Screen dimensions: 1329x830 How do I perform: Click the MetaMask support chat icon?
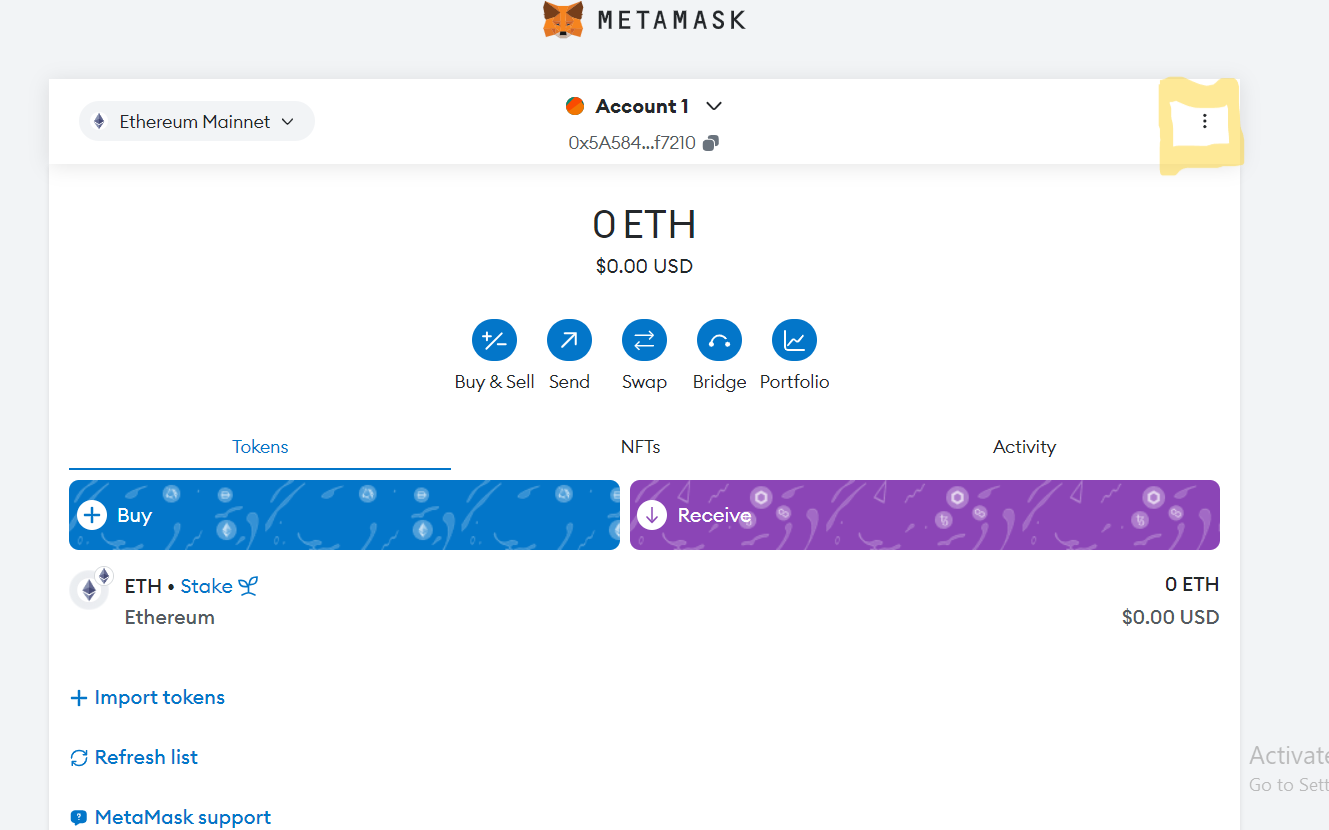pyautogui.click(x=79, y=818)
